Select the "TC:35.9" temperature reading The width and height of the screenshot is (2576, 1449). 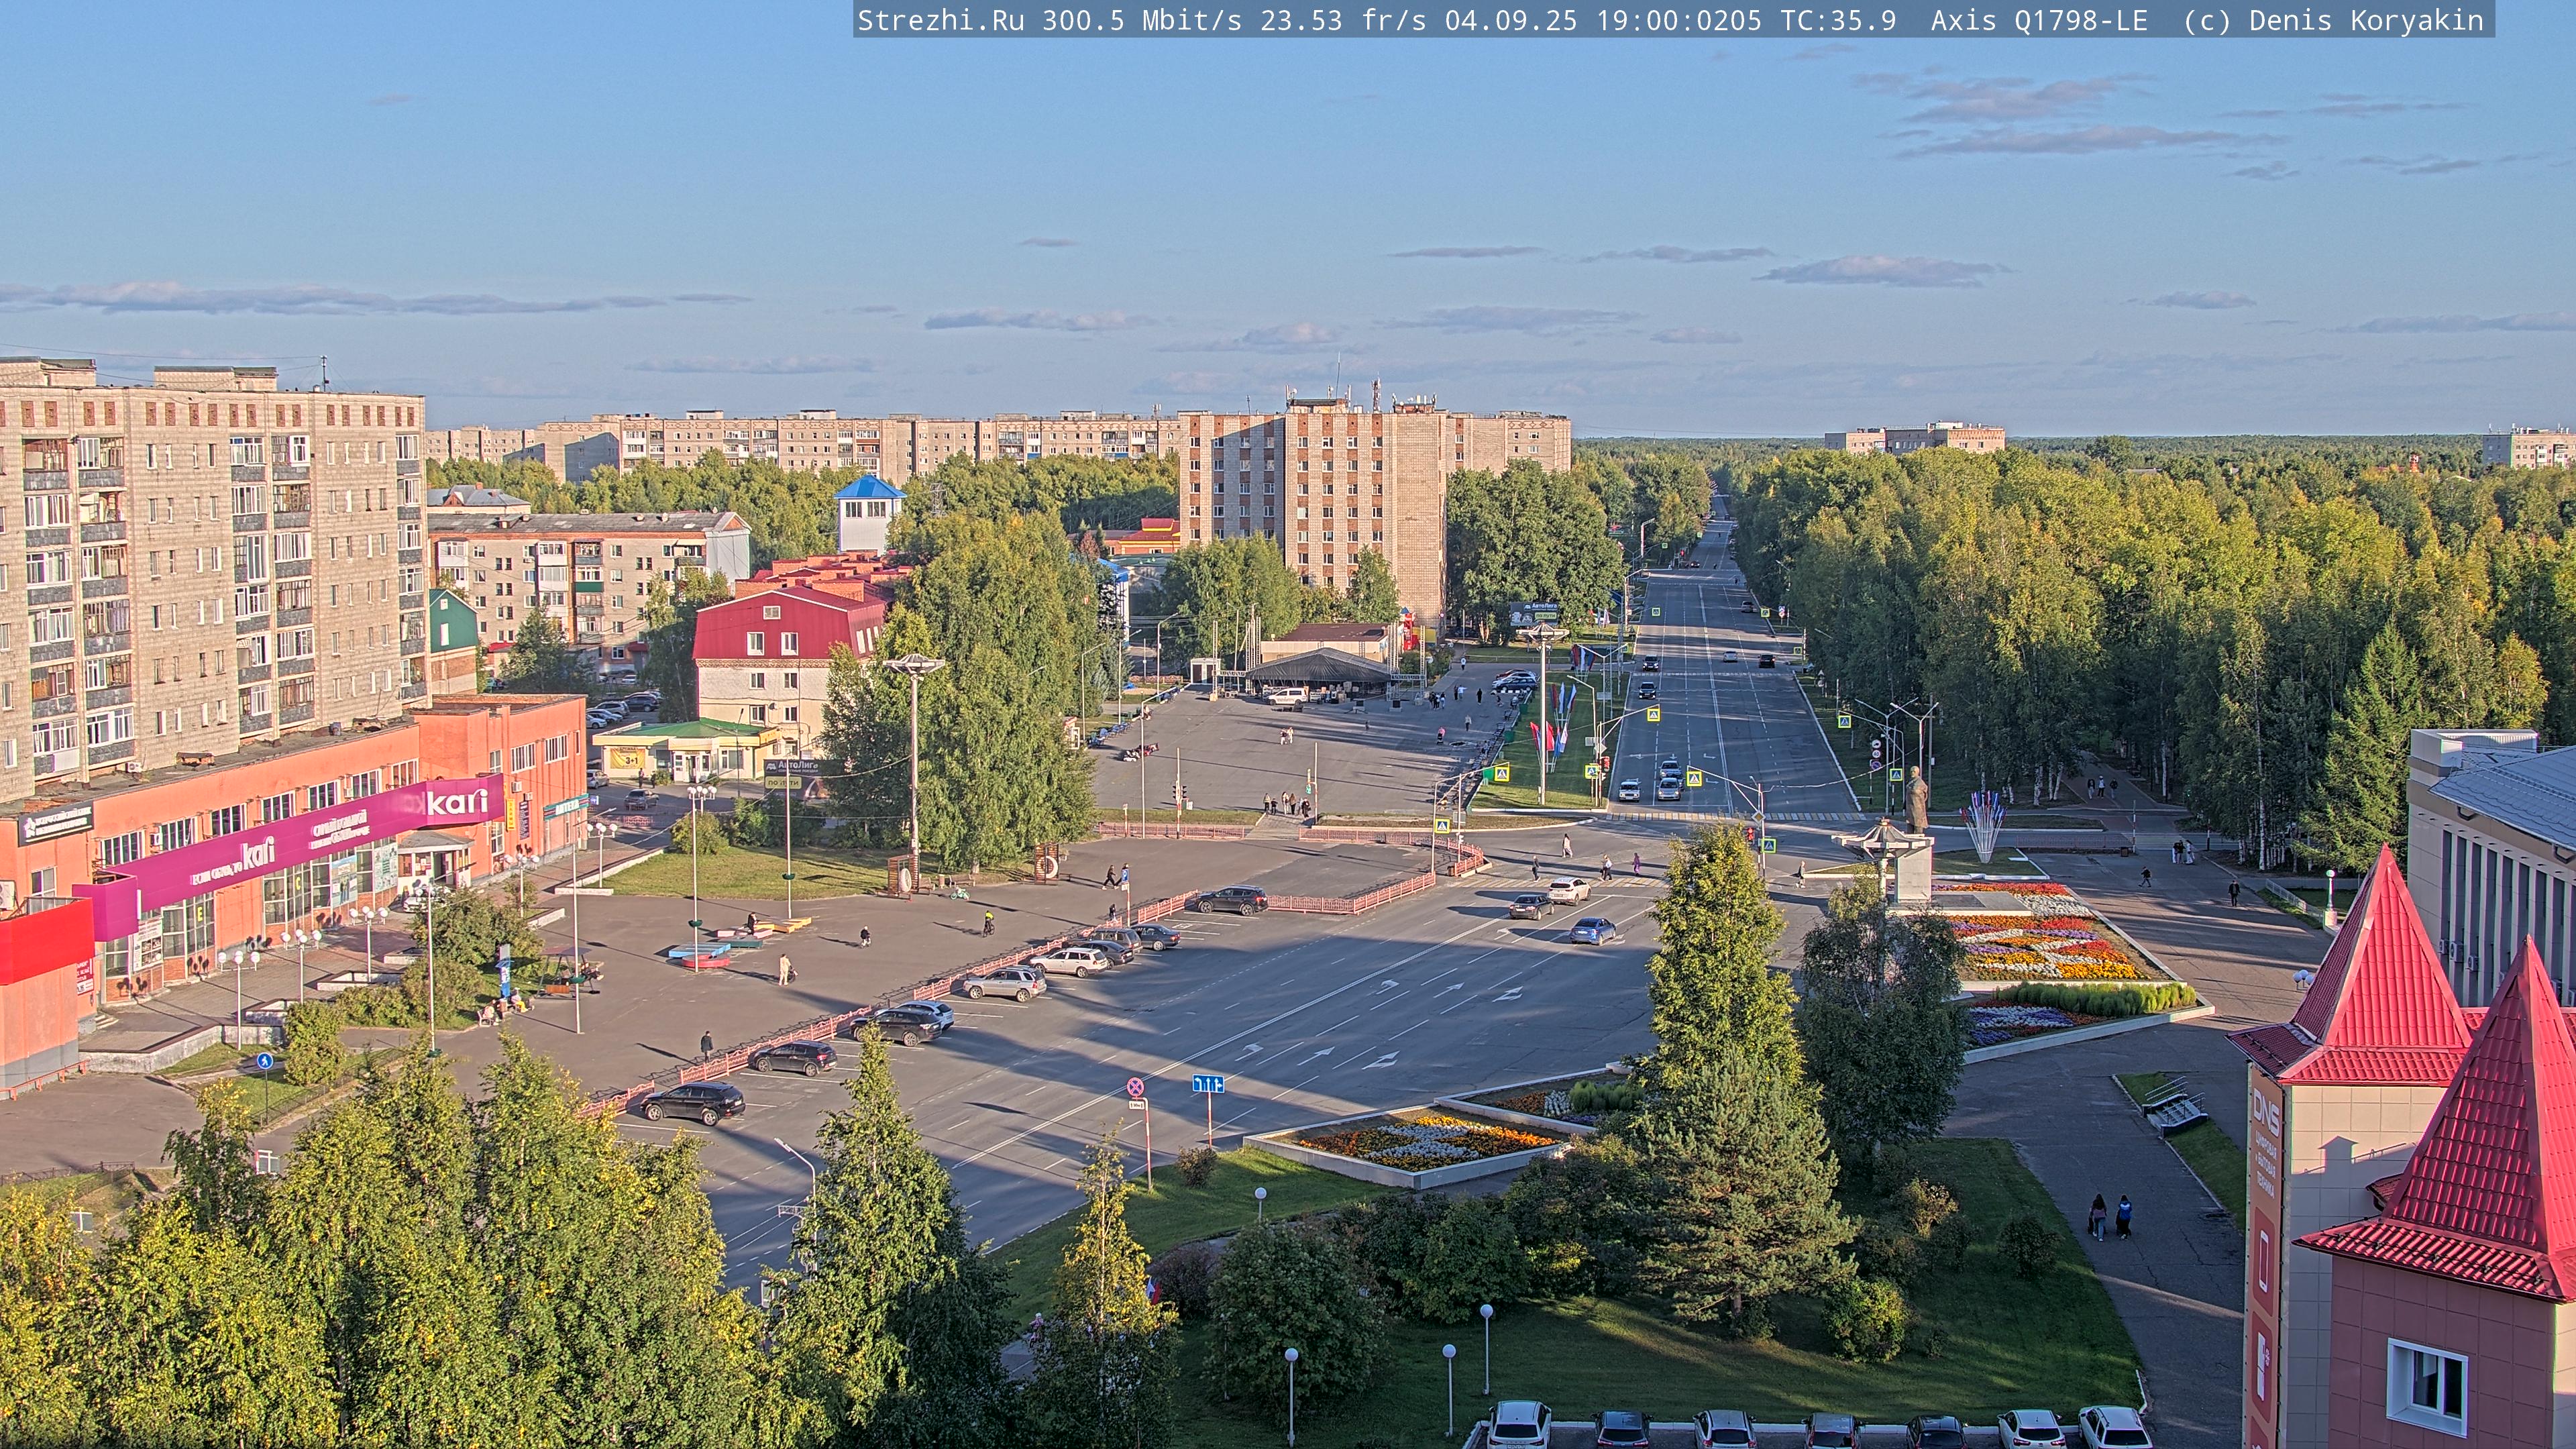(1838, 20)
